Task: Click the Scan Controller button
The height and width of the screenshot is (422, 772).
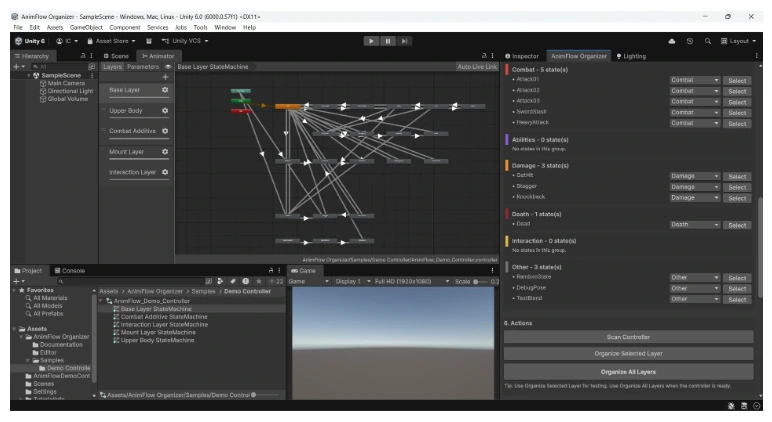Action: pos(628,337)
